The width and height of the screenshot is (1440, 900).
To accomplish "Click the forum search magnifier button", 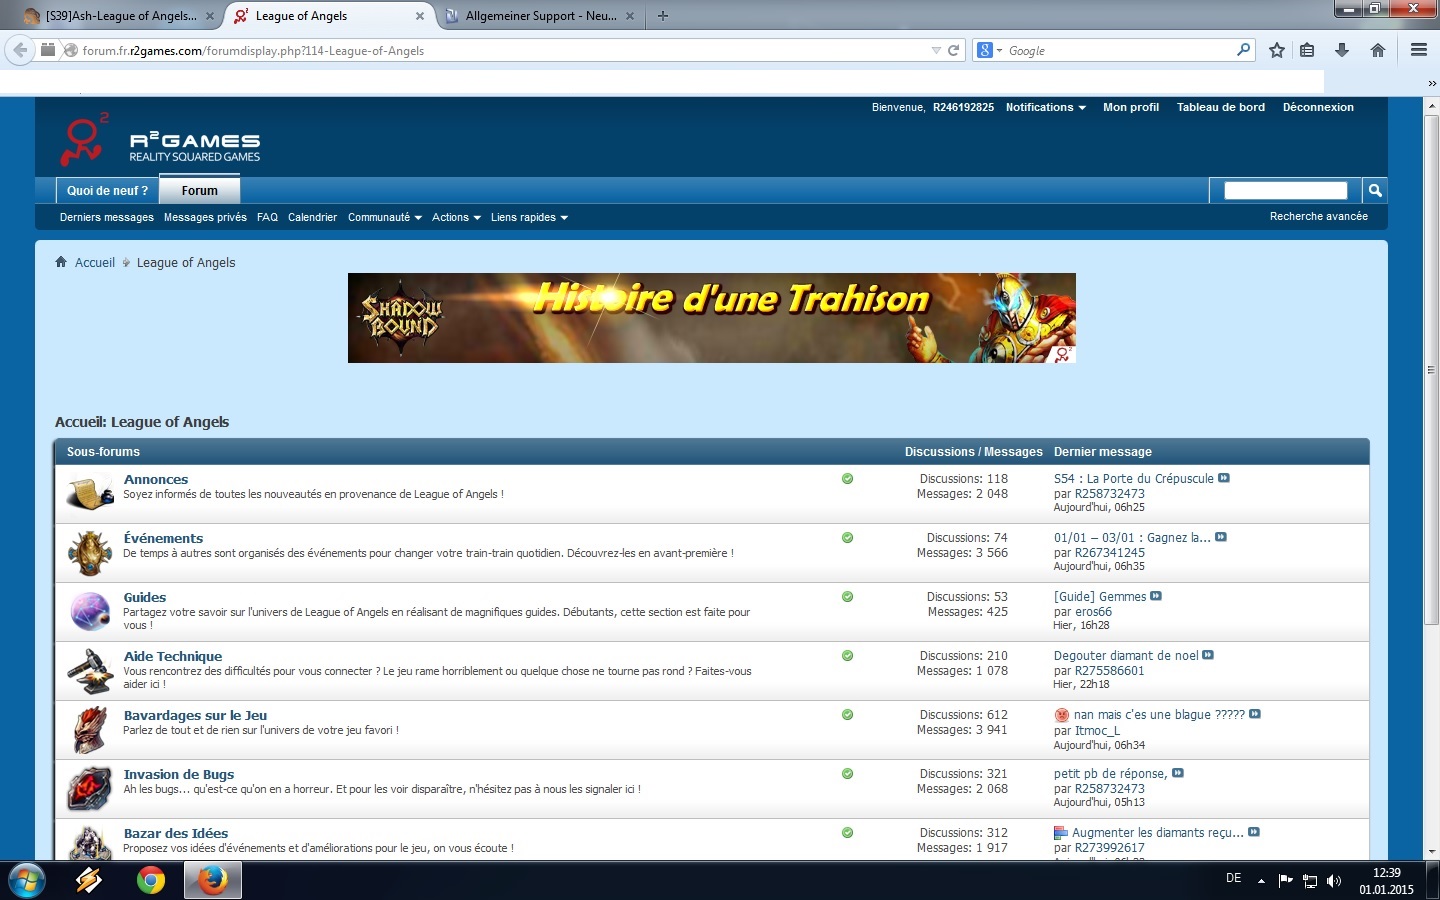I will coord(1375,190).
